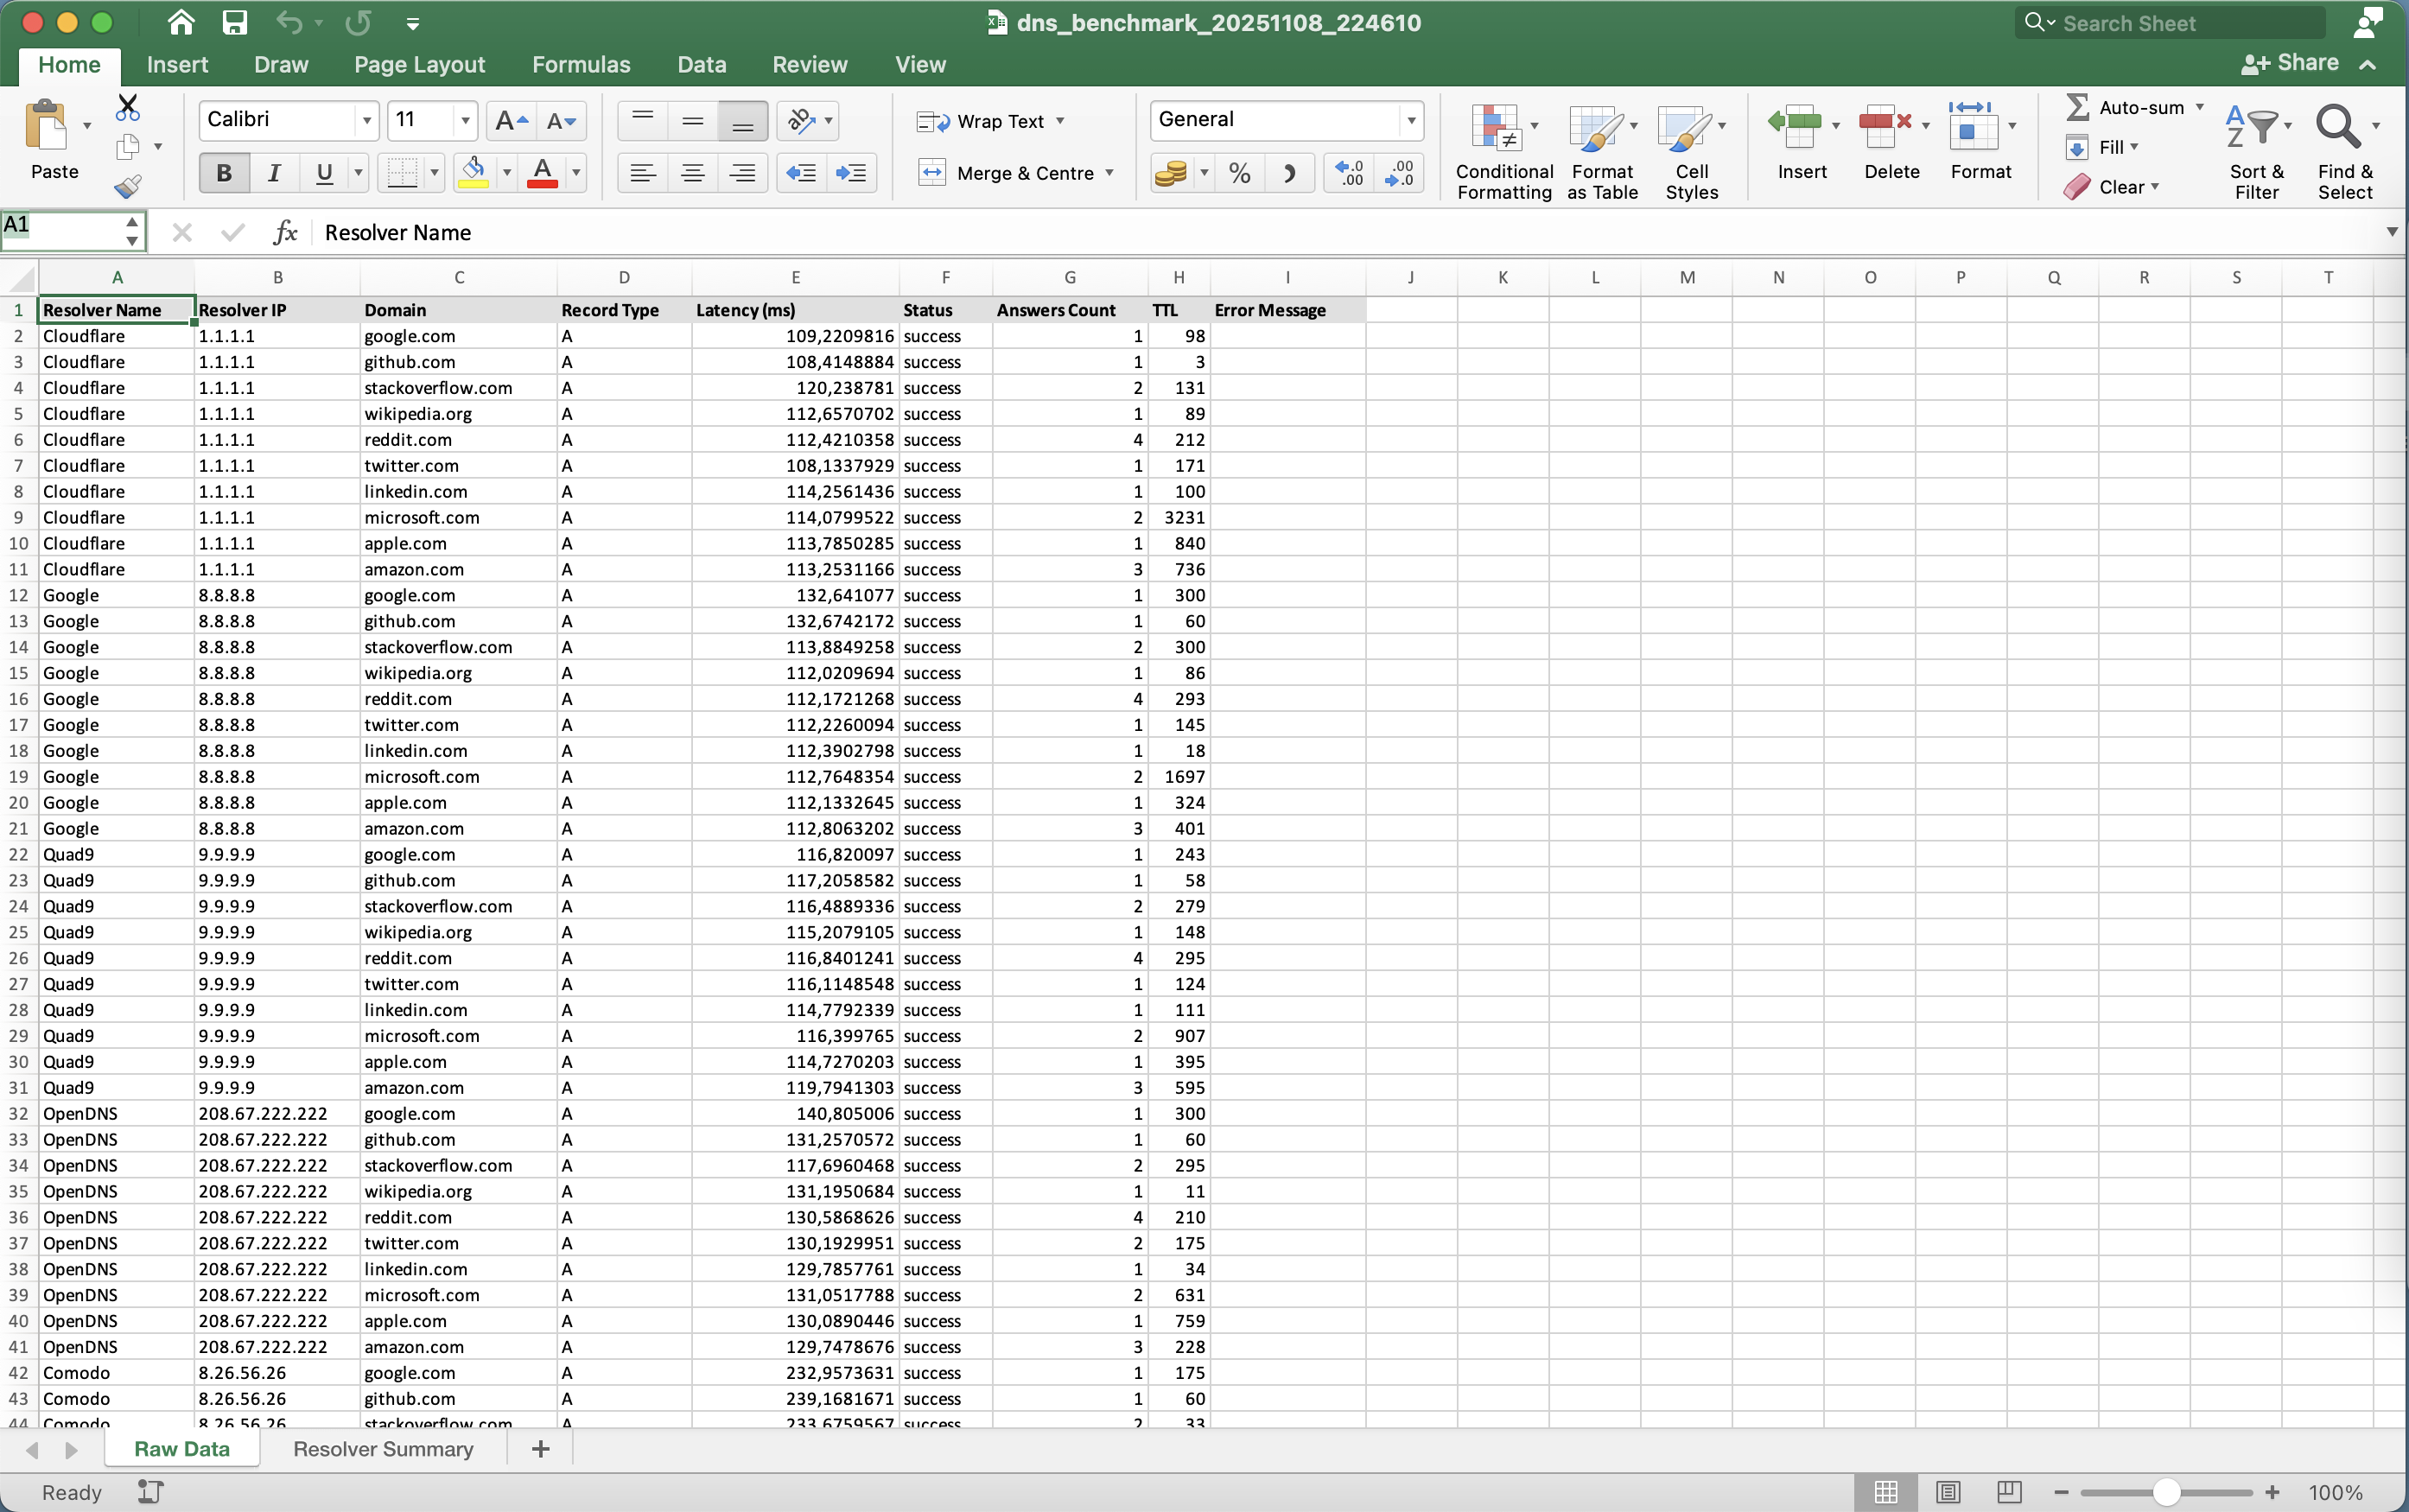This screenshot has height=1512, width=2409.
Task: Click the Insert function fx icon
Action: pos(285,233)
